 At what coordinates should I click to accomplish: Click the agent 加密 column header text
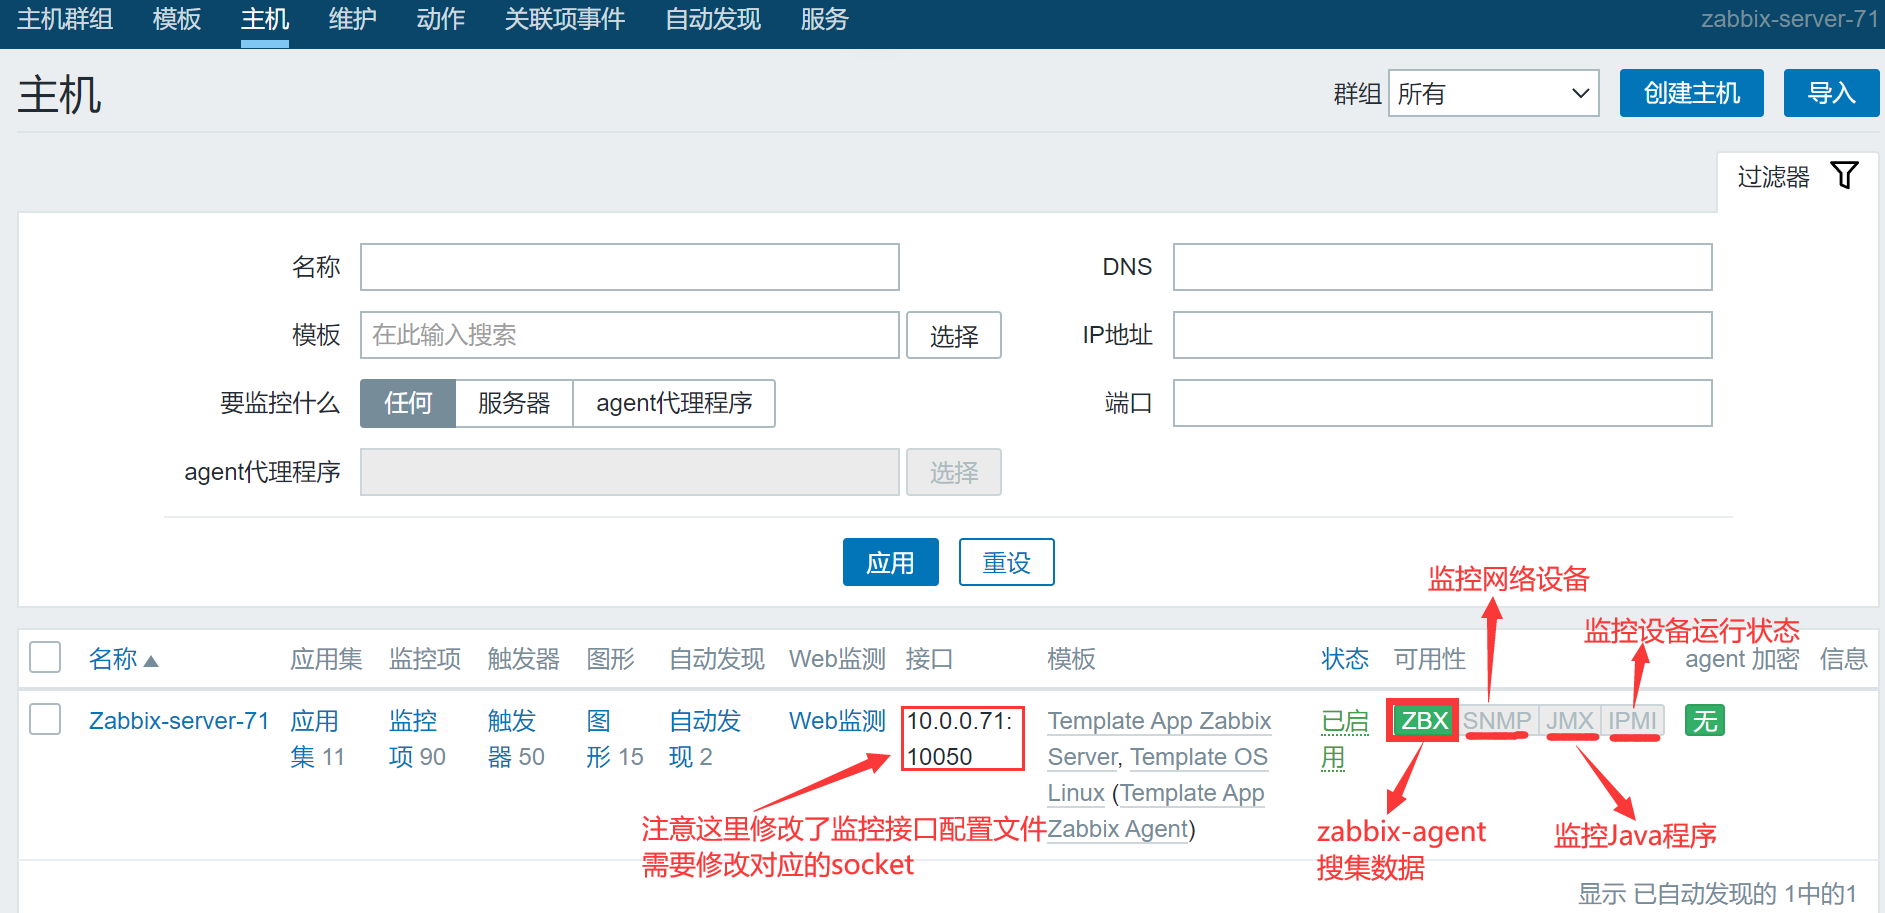click(1742, 659)
